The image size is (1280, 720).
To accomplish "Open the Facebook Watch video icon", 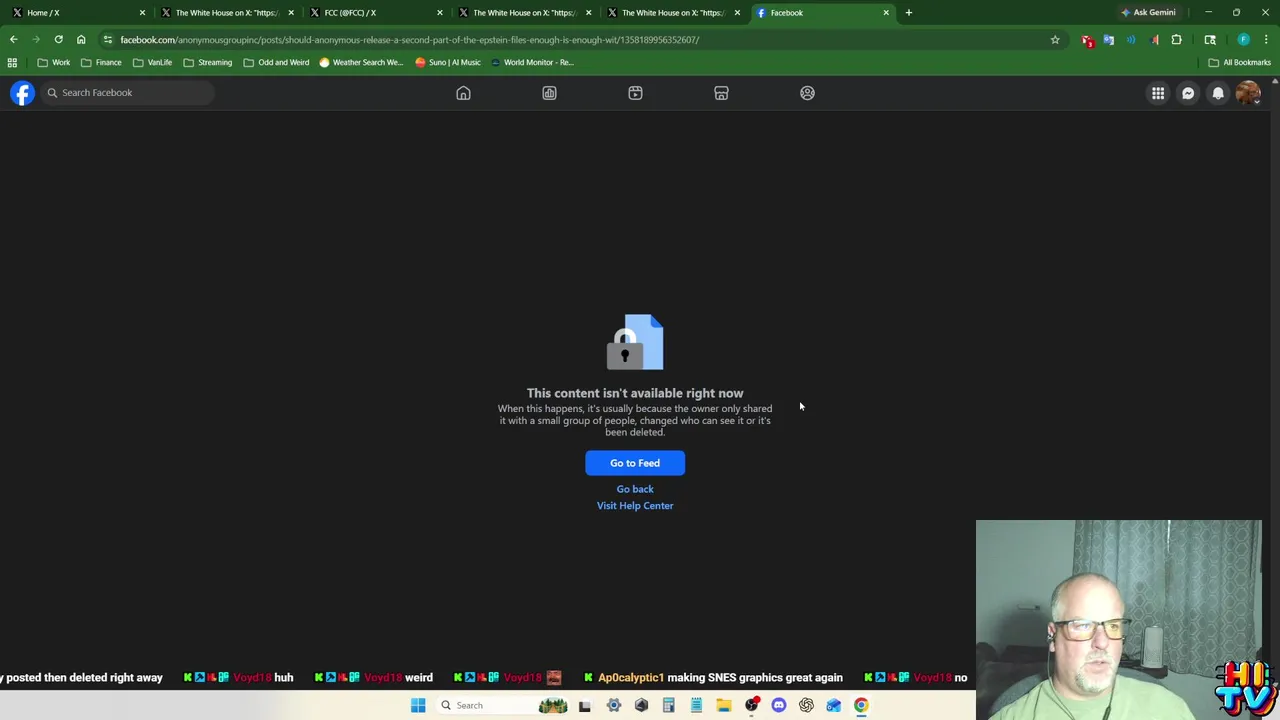I will pyautogui.click(x=635, y=93).
